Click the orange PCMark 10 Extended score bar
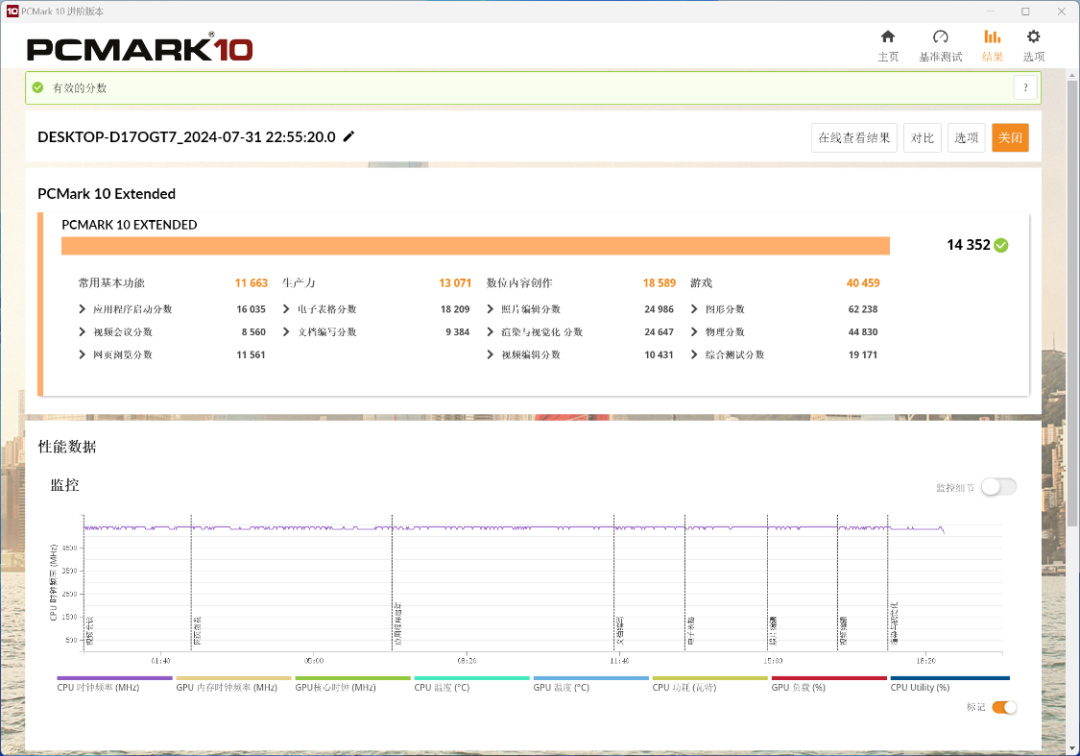Screen dimensions: 1080x756 [475, 246]
